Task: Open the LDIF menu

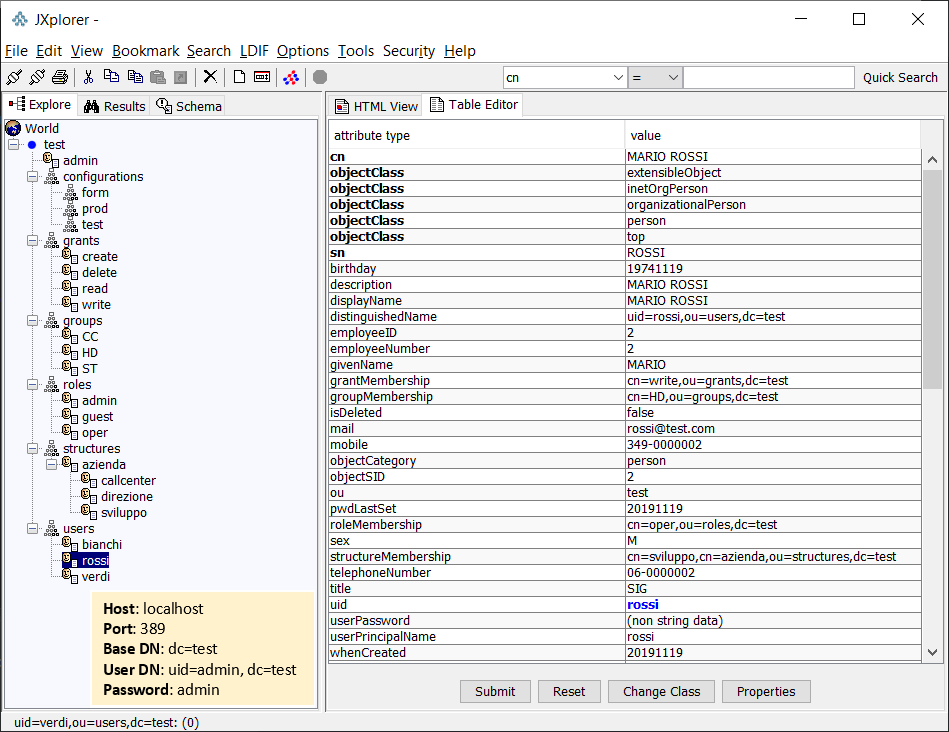Action: point(254,51)
